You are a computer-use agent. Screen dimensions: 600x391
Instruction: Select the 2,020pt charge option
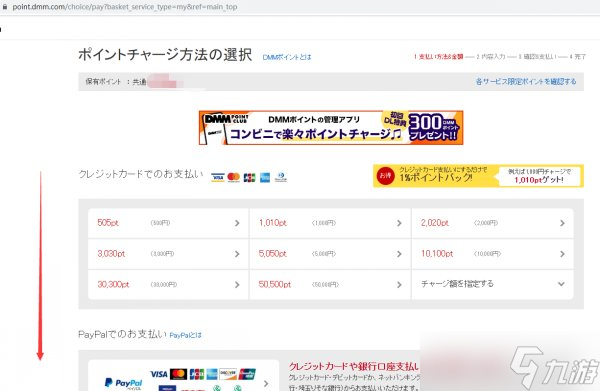(492, 223)
